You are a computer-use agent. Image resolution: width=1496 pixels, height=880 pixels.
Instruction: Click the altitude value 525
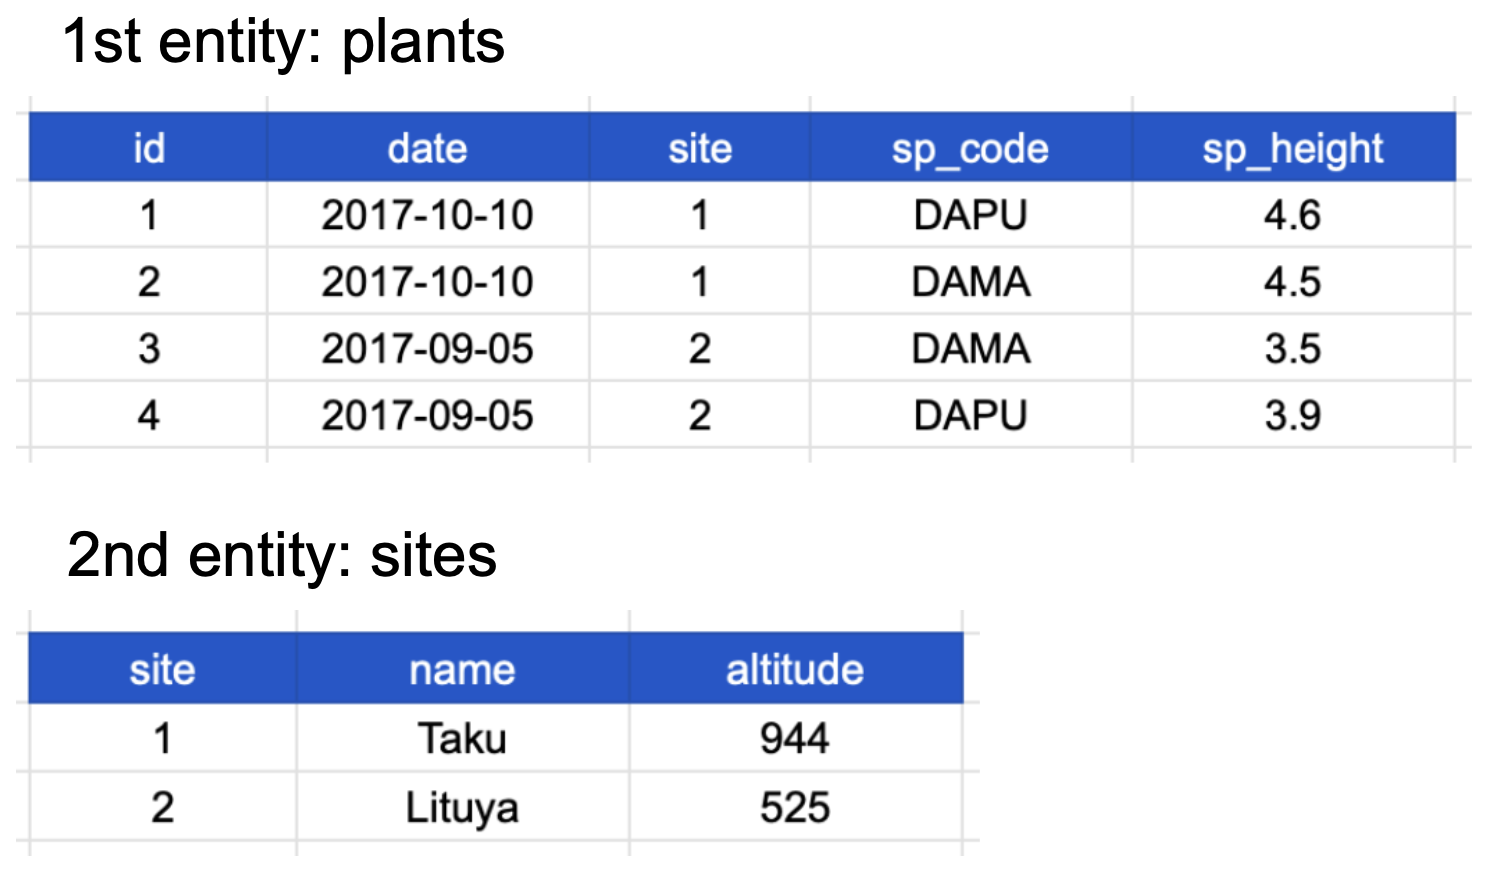click(795, 808)
